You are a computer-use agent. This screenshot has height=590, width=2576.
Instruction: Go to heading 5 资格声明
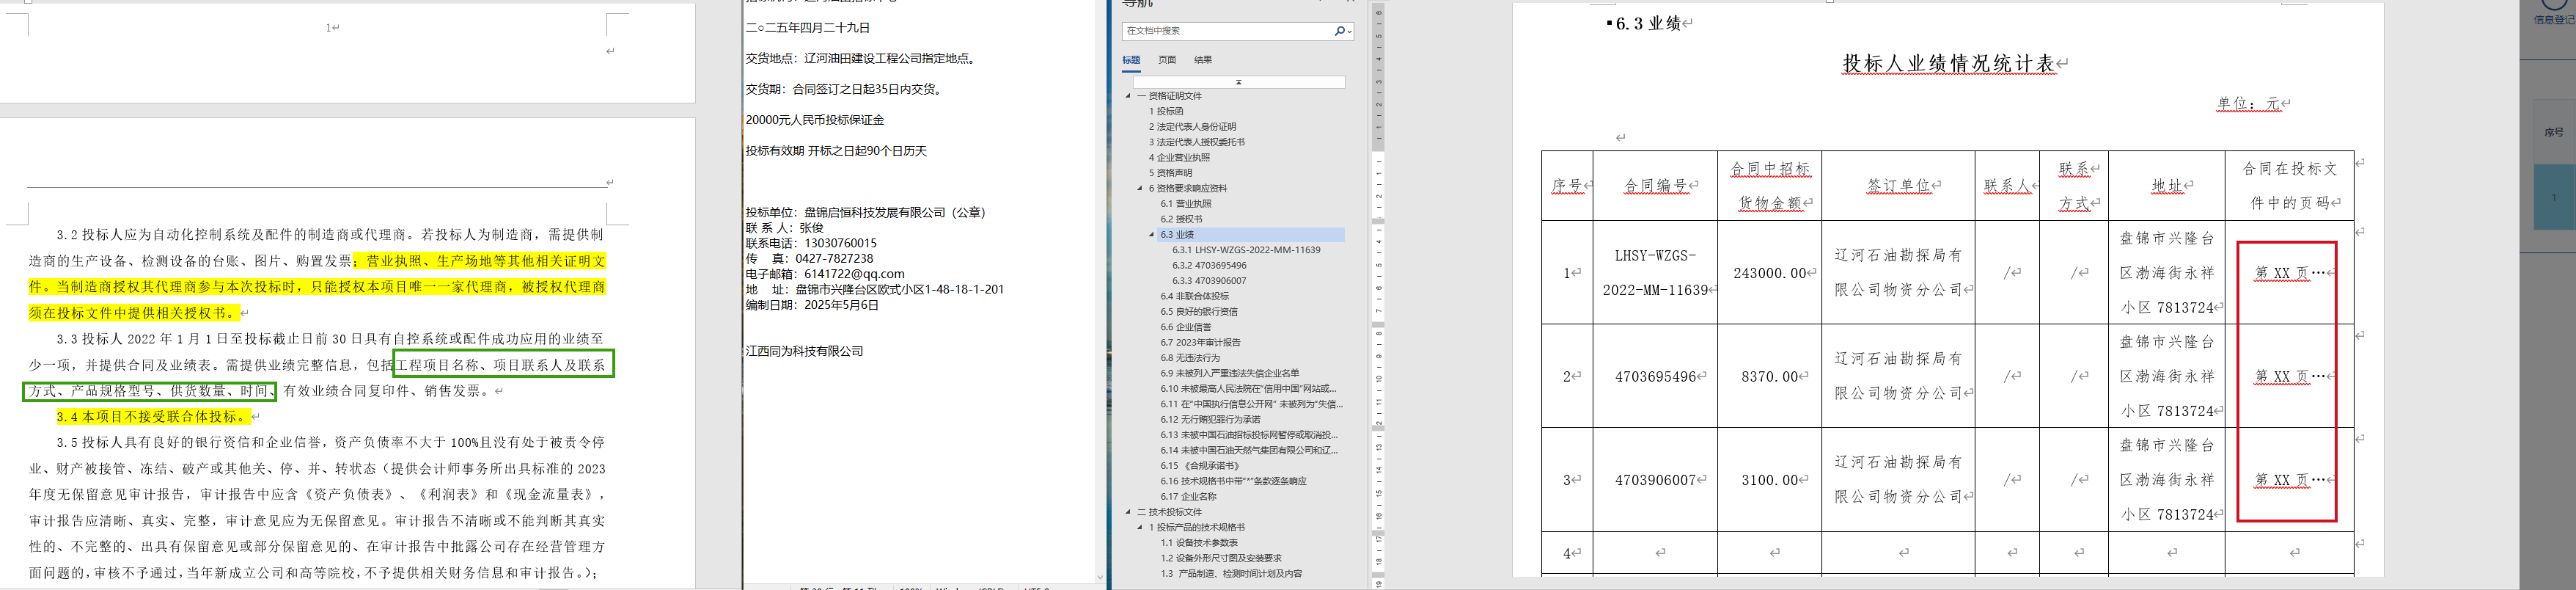coord(1170,173)
